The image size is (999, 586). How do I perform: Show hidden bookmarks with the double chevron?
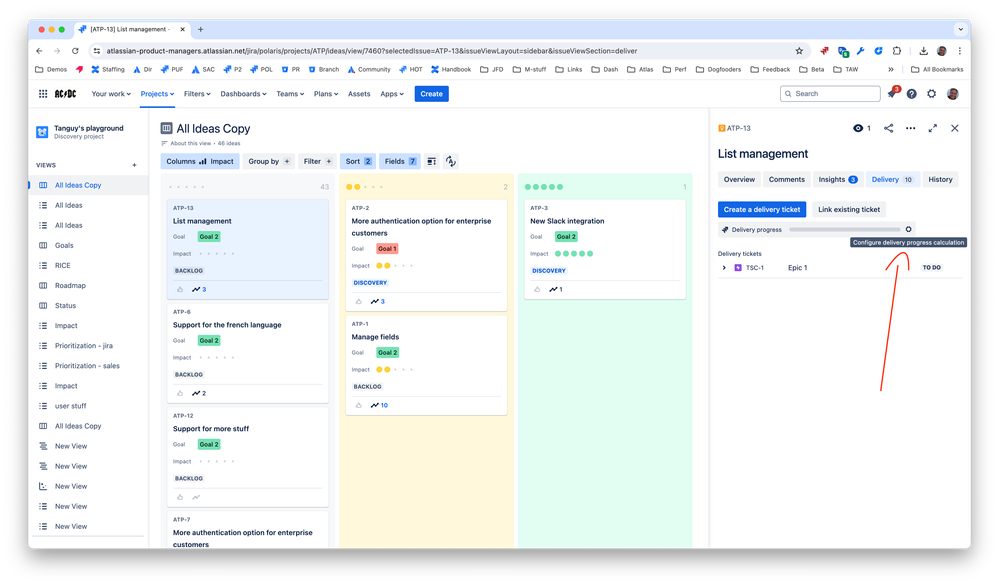891,69
